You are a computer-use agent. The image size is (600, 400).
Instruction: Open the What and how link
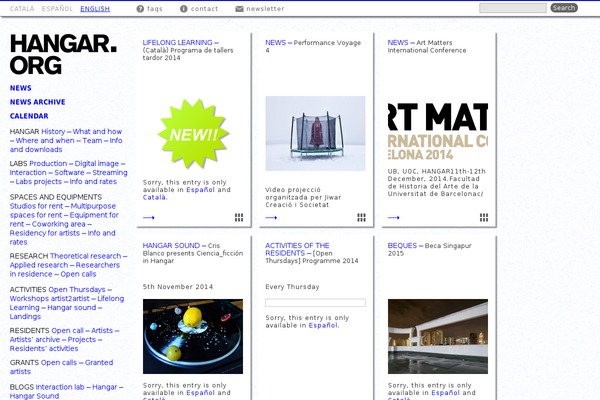(97, 131)
